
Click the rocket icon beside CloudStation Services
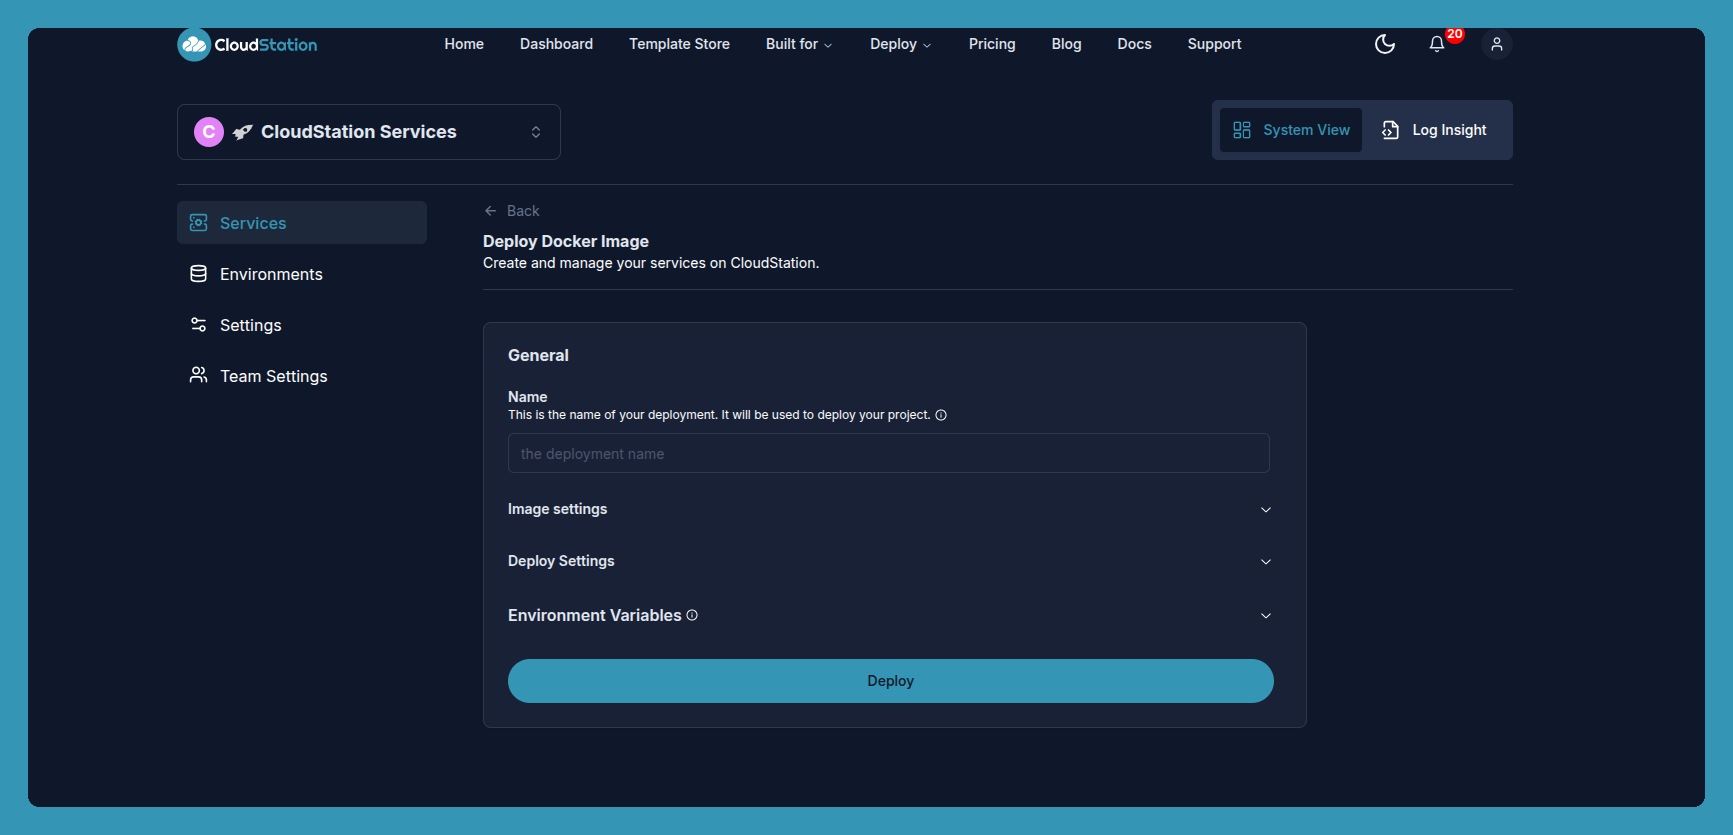(x=242, y=132)
